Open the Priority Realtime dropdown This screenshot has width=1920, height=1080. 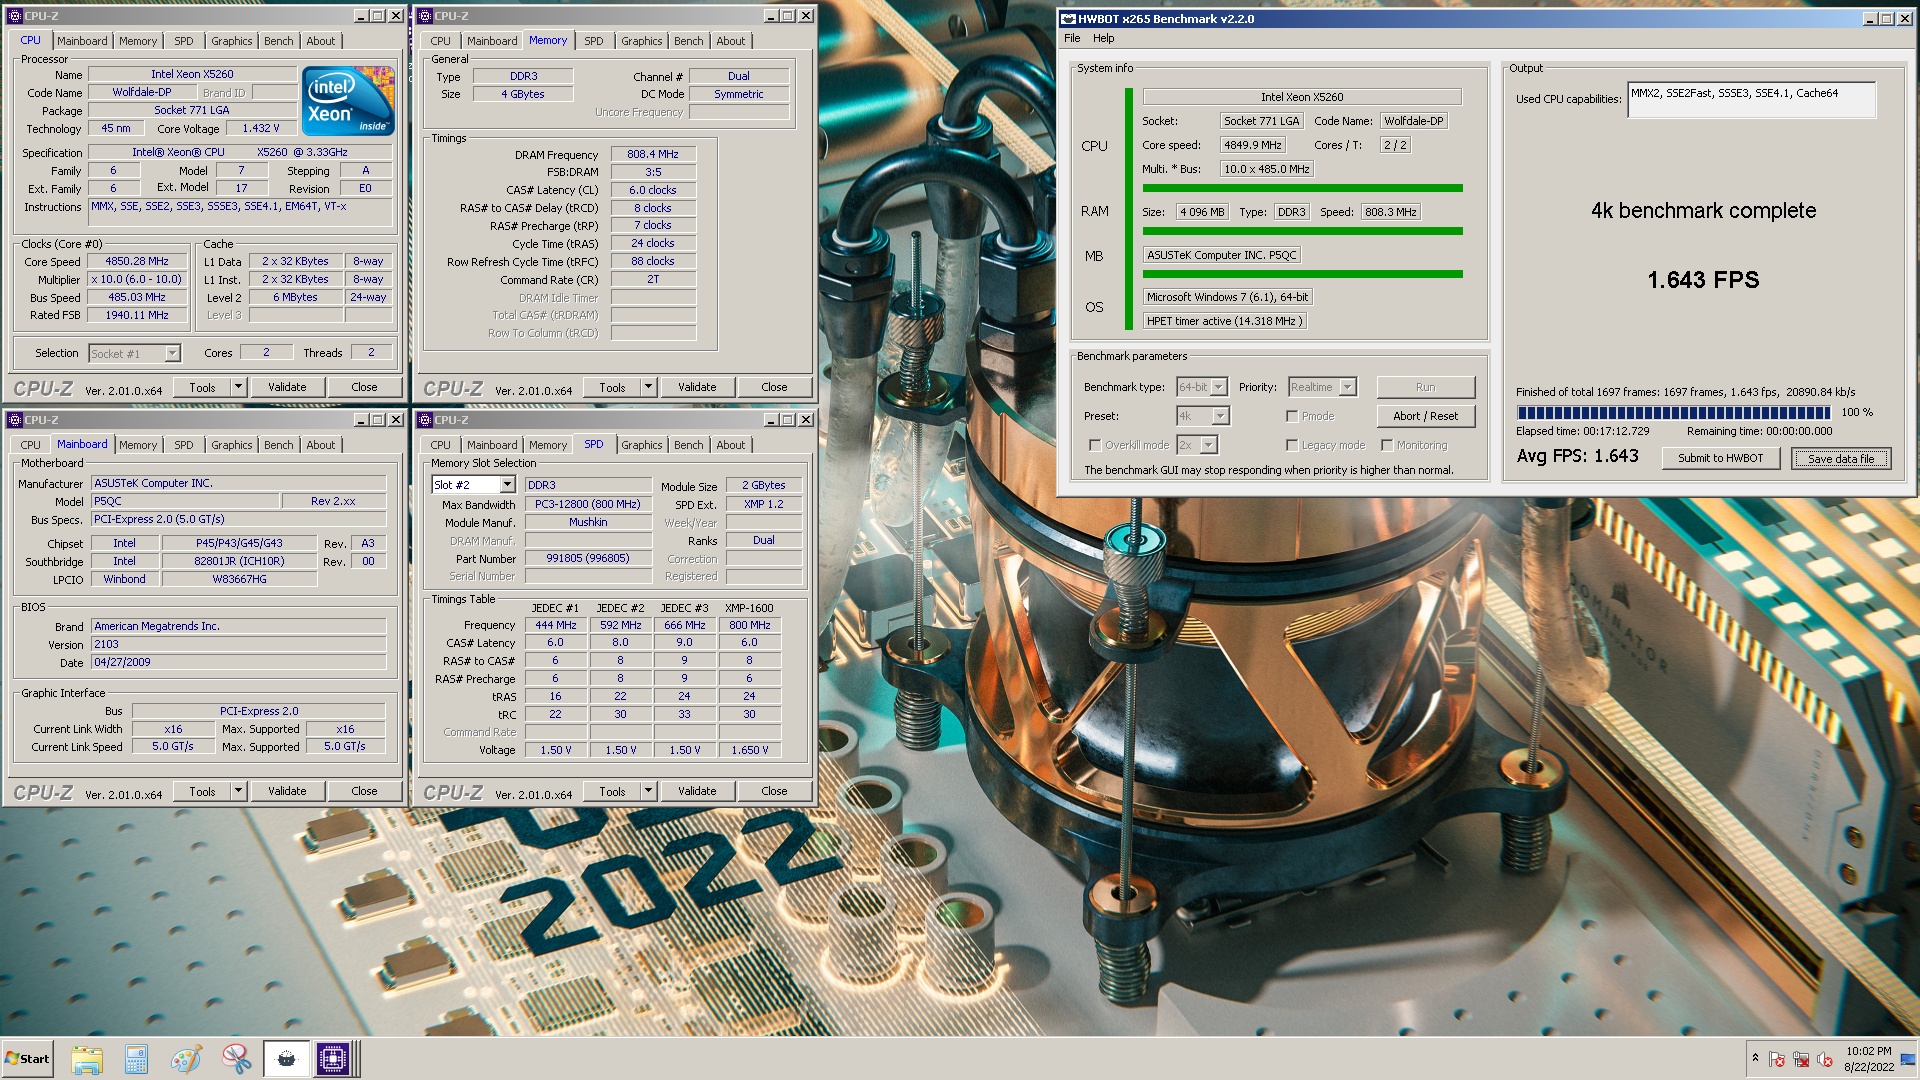(x=1347, y=387)
